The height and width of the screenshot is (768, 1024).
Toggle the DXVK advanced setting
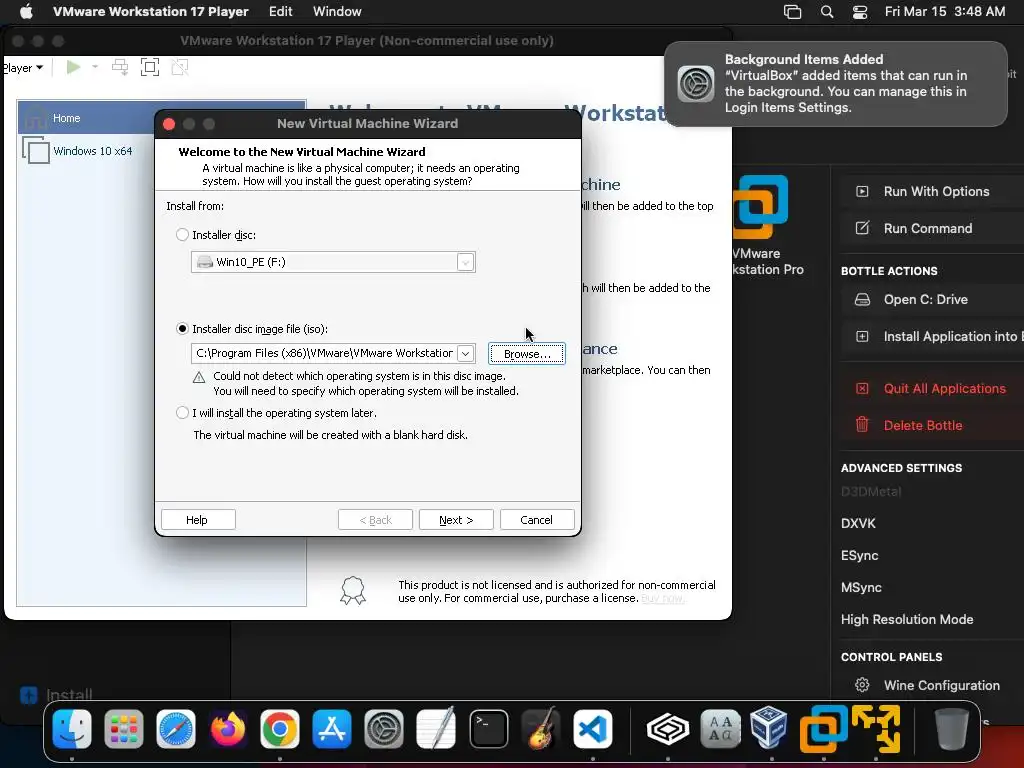coord(858,523)
